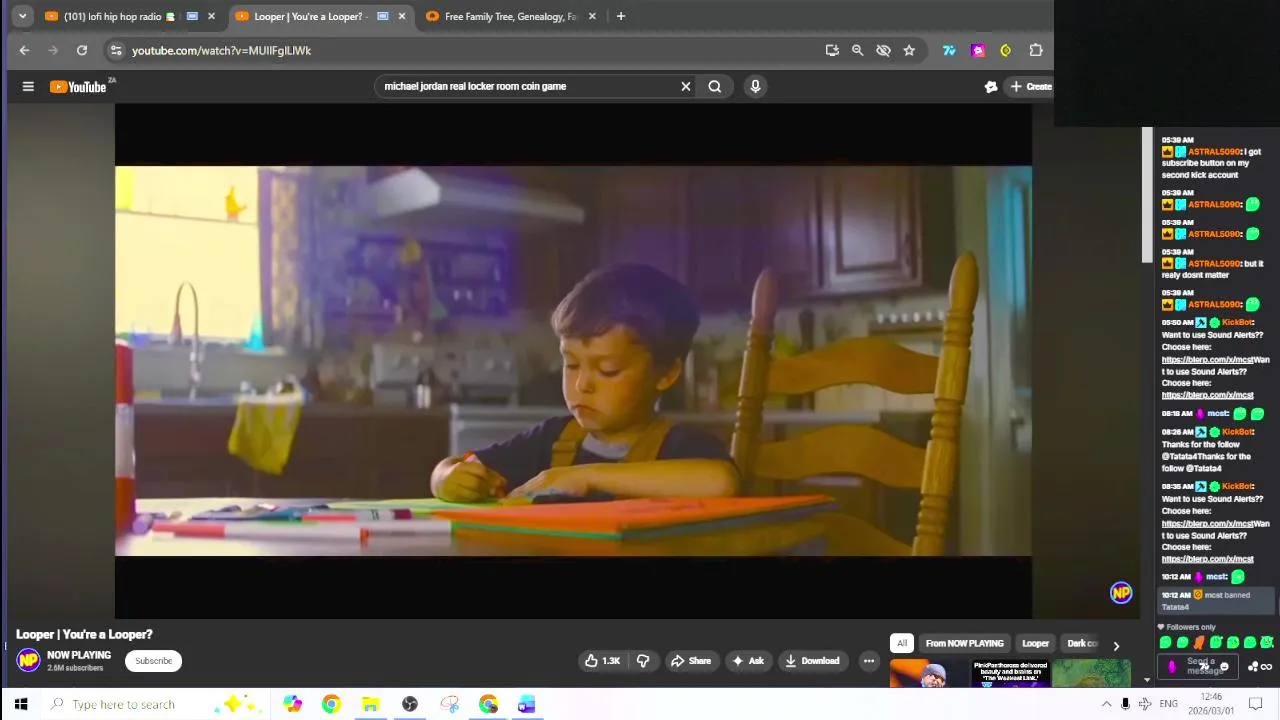The width and height of the screenshot is (1280, 720).
Task: Open first recommended video thumbnail
Action: tap(927, 674)
